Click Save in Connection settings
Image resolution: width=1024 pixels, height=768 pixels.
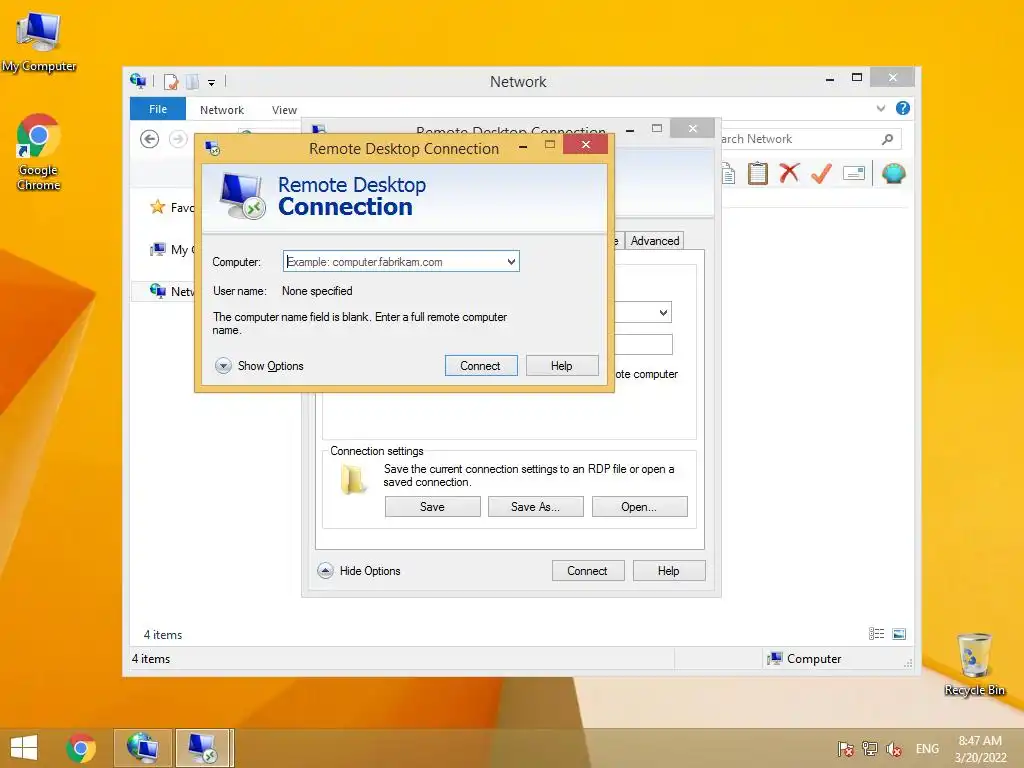(432, 507)
